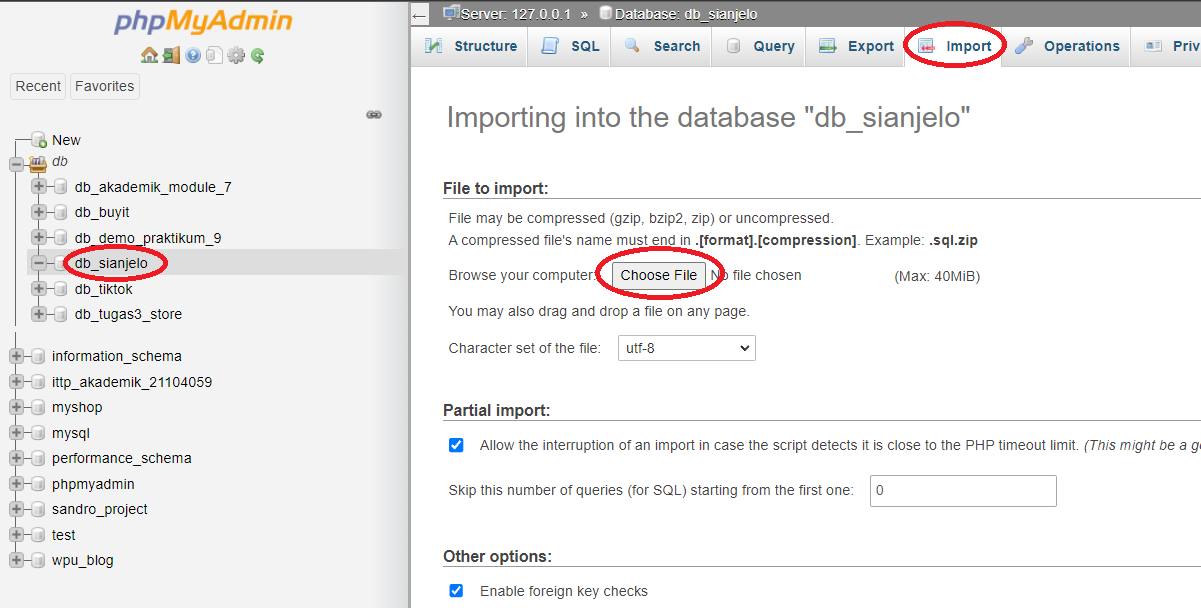1201x608 pixels.
Task: Expand information_schema database node
Action: (16, 356)
